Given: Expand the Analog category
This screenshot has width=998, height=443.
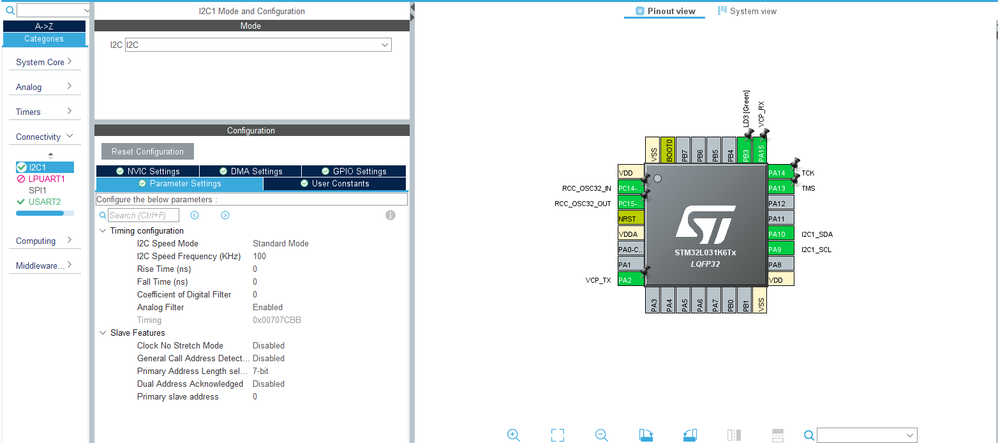Looking at the screenshot, I should coord(44,87).
